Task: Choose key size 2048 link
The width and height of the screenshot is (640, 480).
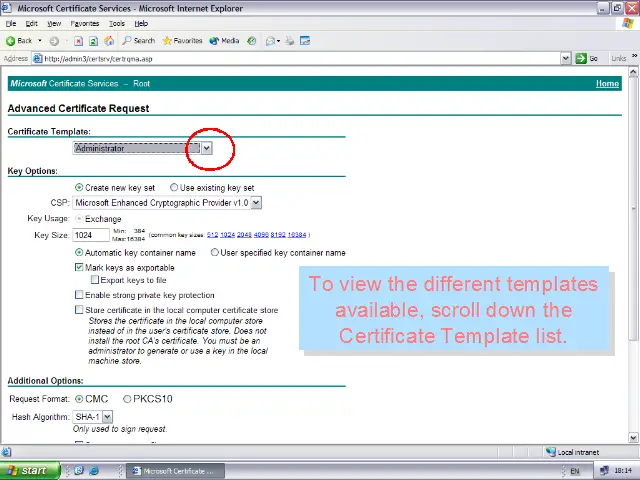Action: click(244, 235)
